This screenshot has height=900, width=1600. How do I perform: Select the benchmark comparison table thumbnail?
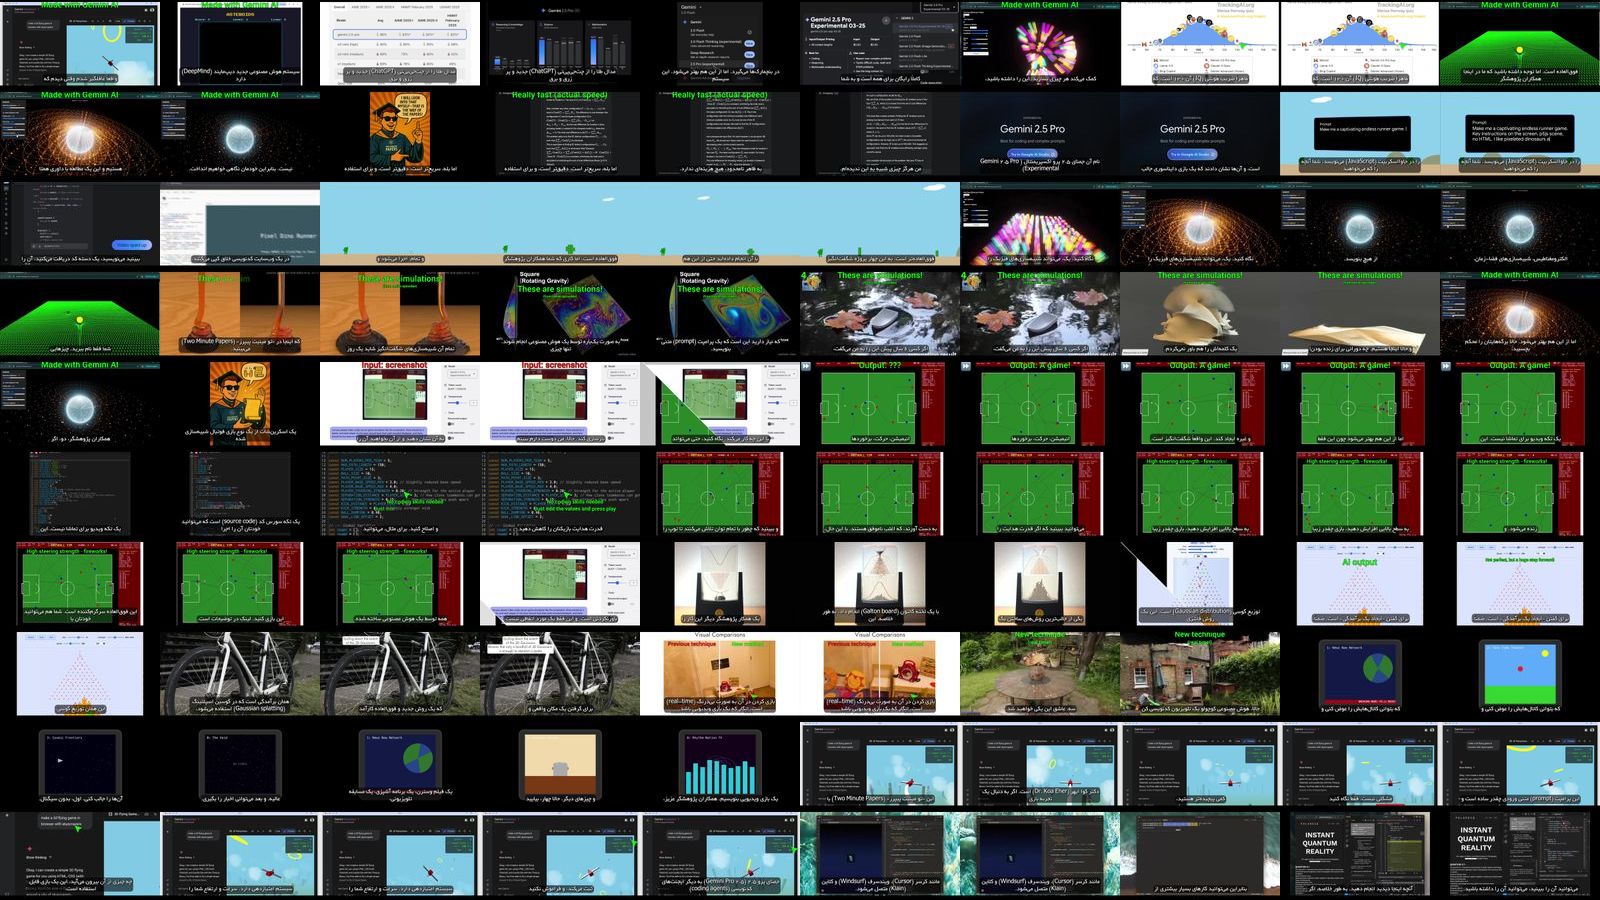[399, 43]
